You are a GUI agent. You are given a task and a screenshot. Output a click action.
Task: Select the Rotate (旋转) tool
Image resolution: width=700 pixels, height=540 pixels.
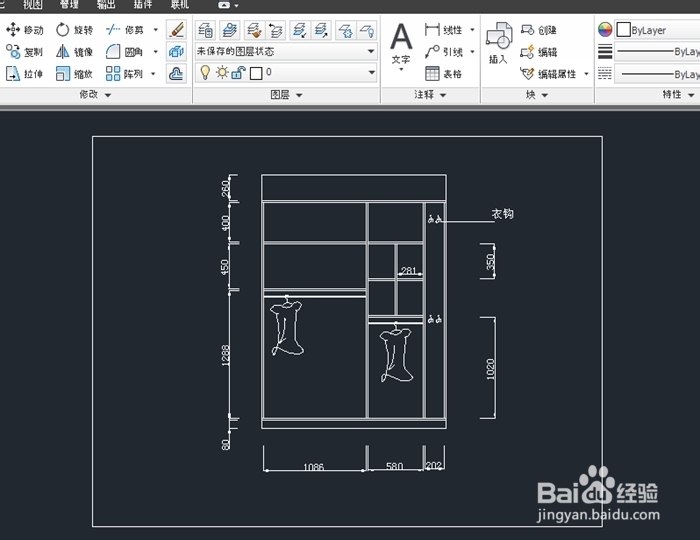pos(75,30)
